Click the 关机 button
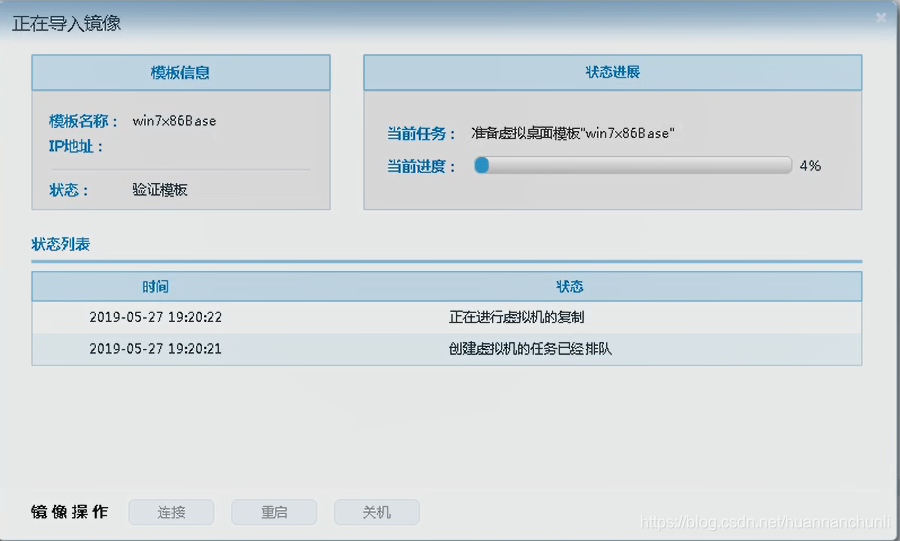The width and height of the screenshot is (900, 541). coord(377,512)
